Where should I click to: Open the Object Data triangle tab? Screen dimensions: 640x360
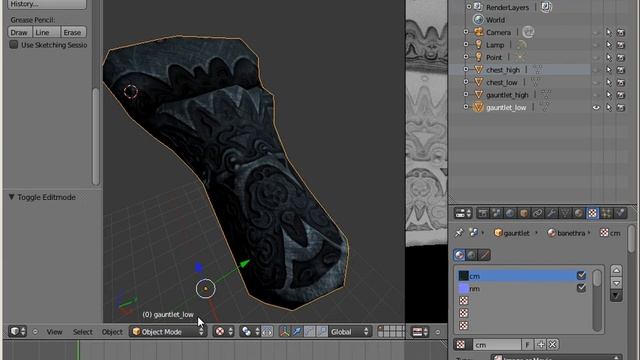point(565,213)
